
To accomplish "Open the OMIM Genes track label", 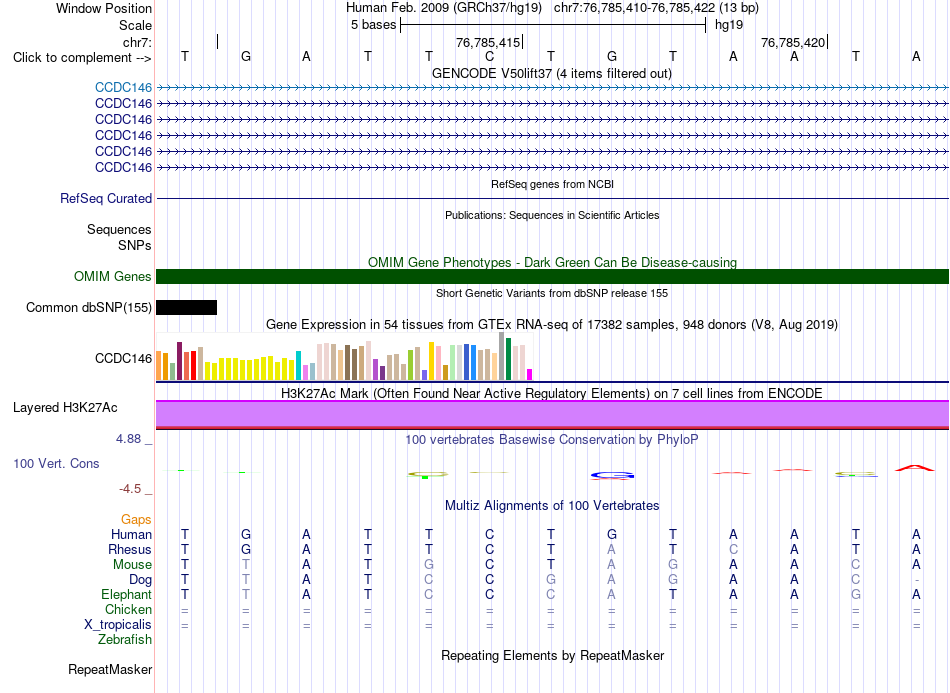I will click(x=113, y=276).
